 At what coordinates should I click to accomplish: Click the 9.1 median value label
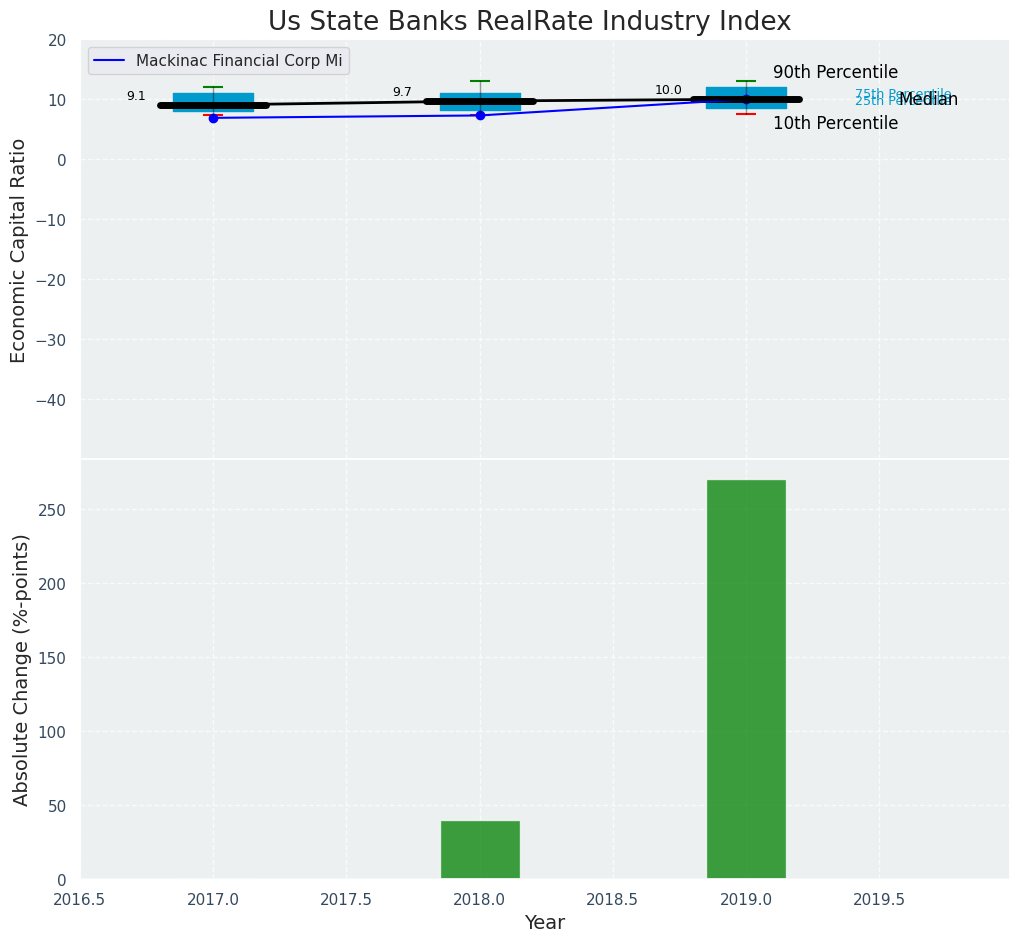pyautogui.click(x=136, y=96)
